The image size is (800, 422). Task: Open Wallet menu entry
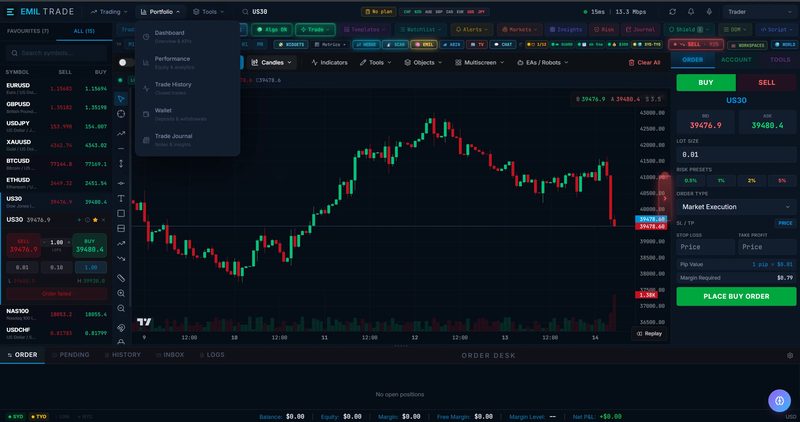tap(187, 114)
